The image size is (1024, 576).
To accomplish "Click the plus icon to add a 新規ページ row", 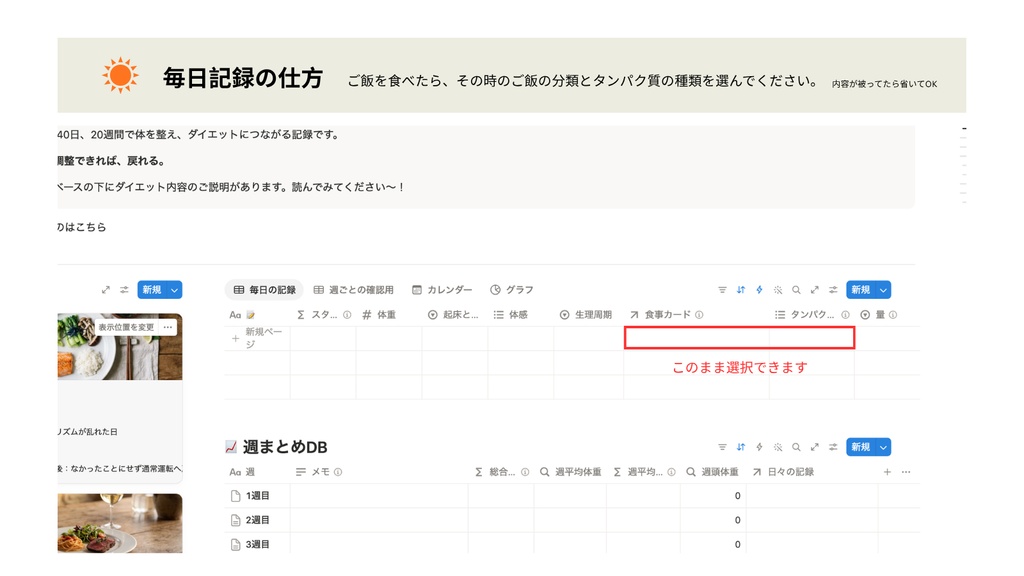I will pos(235,338).
